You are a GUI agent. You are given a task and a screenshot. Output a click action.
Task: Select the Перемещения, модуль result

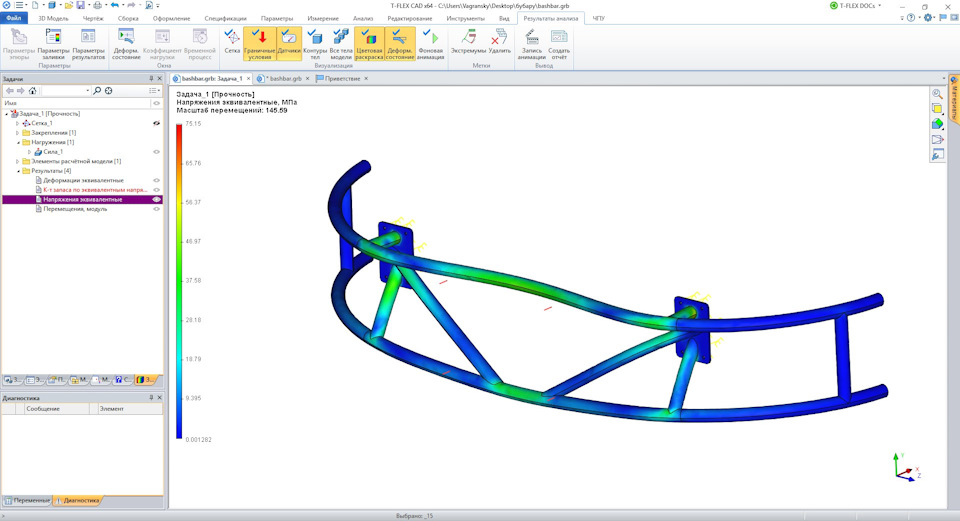(x=75, y=209)
